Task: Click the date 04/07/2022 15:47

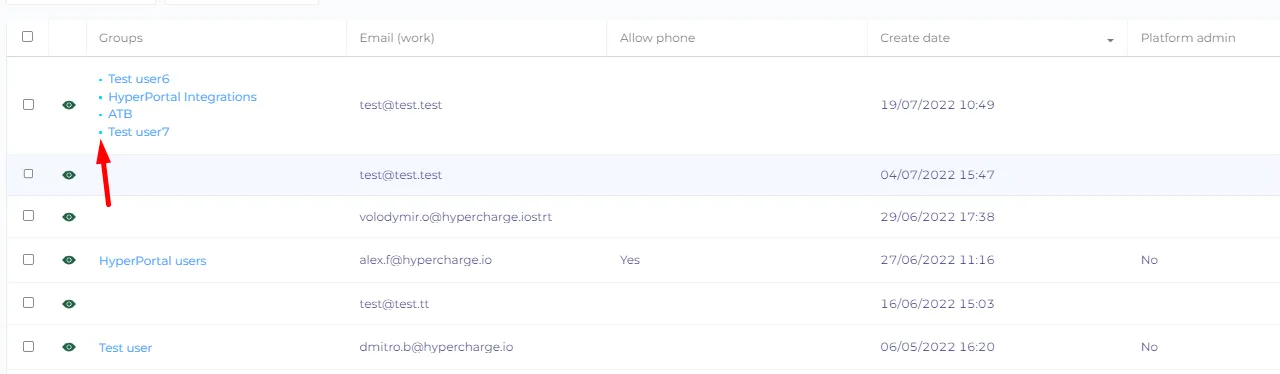Action: (x=937, y=175)
